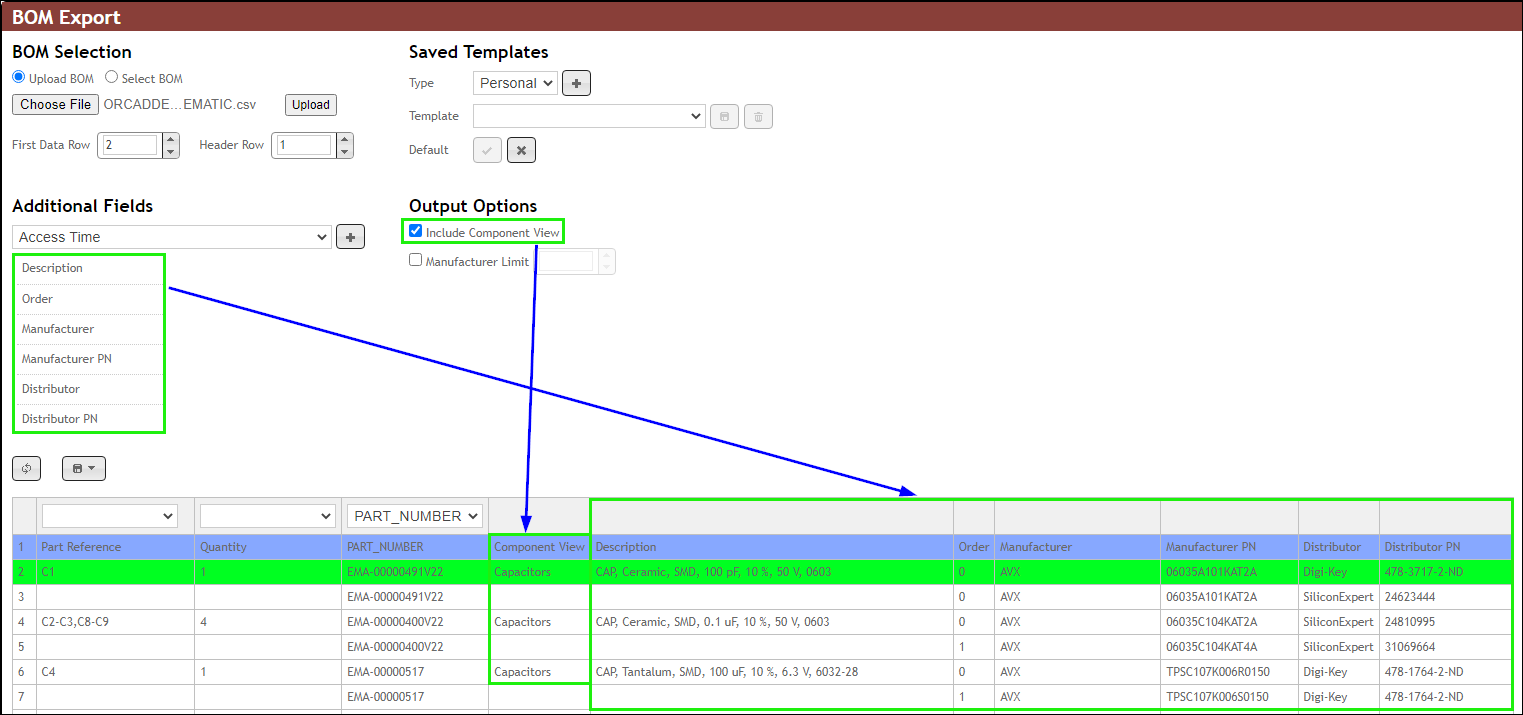1523x715 pixels.
Task: Open the grid export save menu
Action: [x=83, y=468]
